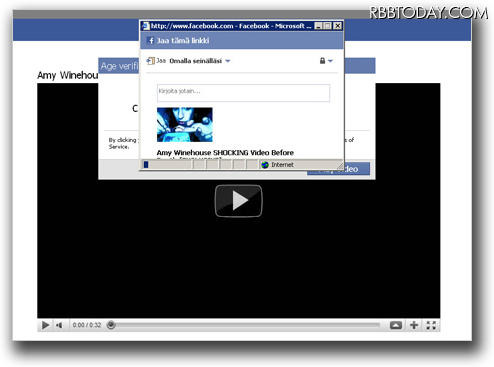Minimize the Facebook popup window

(319, 26)
